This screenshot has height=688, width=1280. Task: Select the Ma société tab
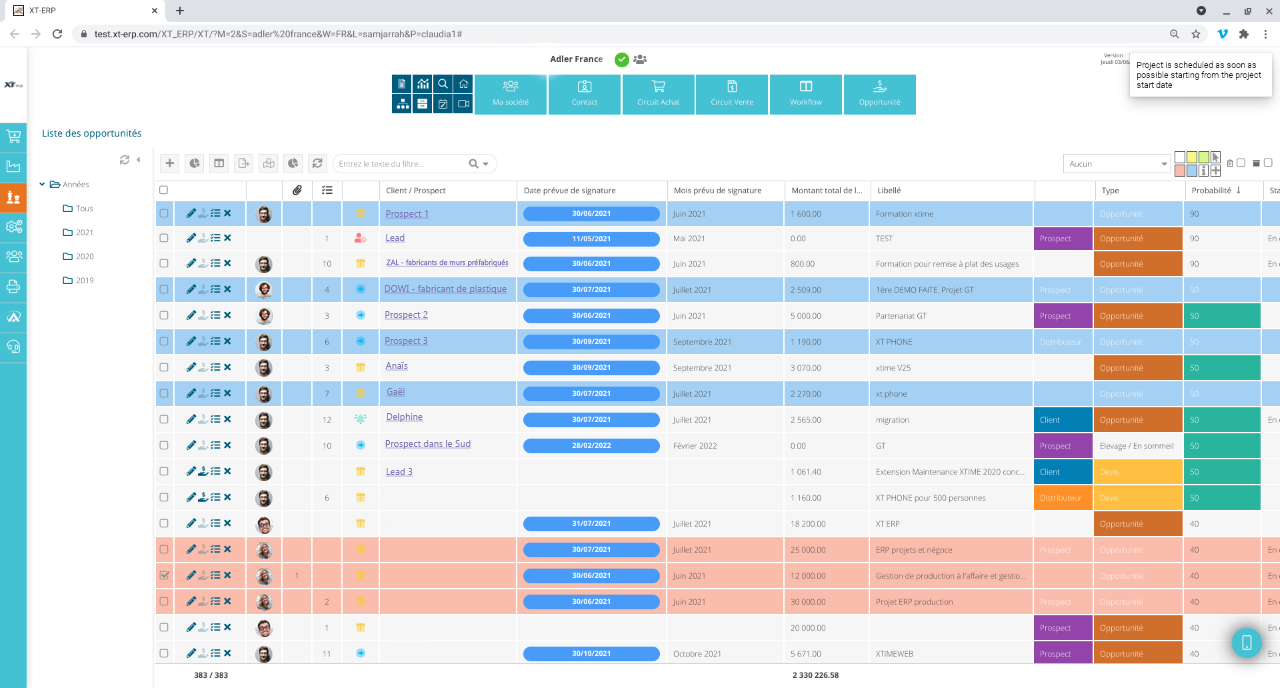pyautogui.click(x=510, y=94)
